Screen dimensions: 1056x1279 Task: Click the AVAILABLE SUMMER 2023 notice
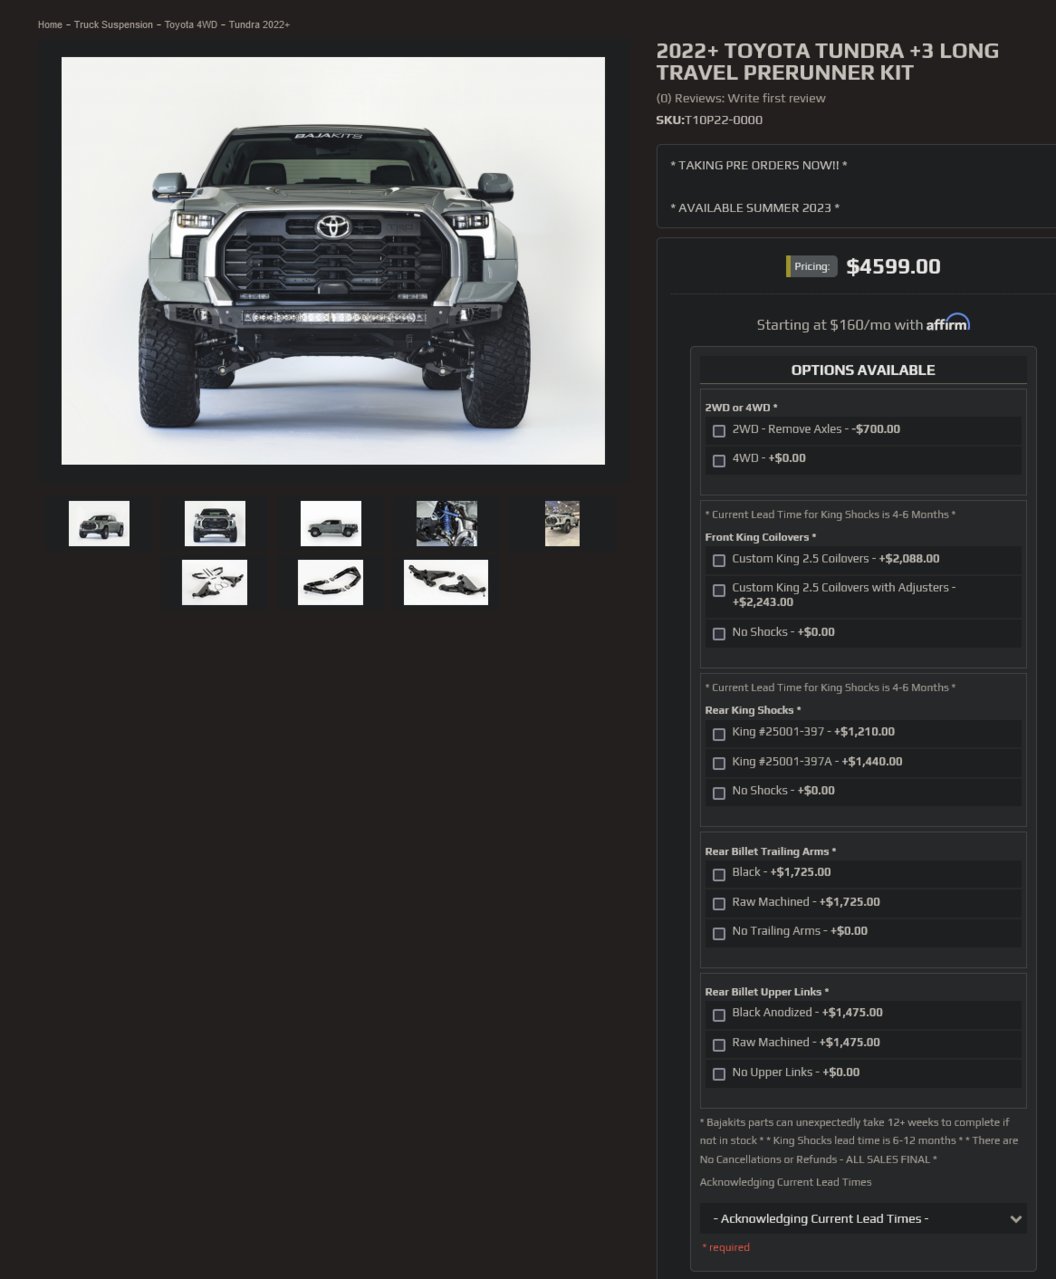[x=754, y=208]
